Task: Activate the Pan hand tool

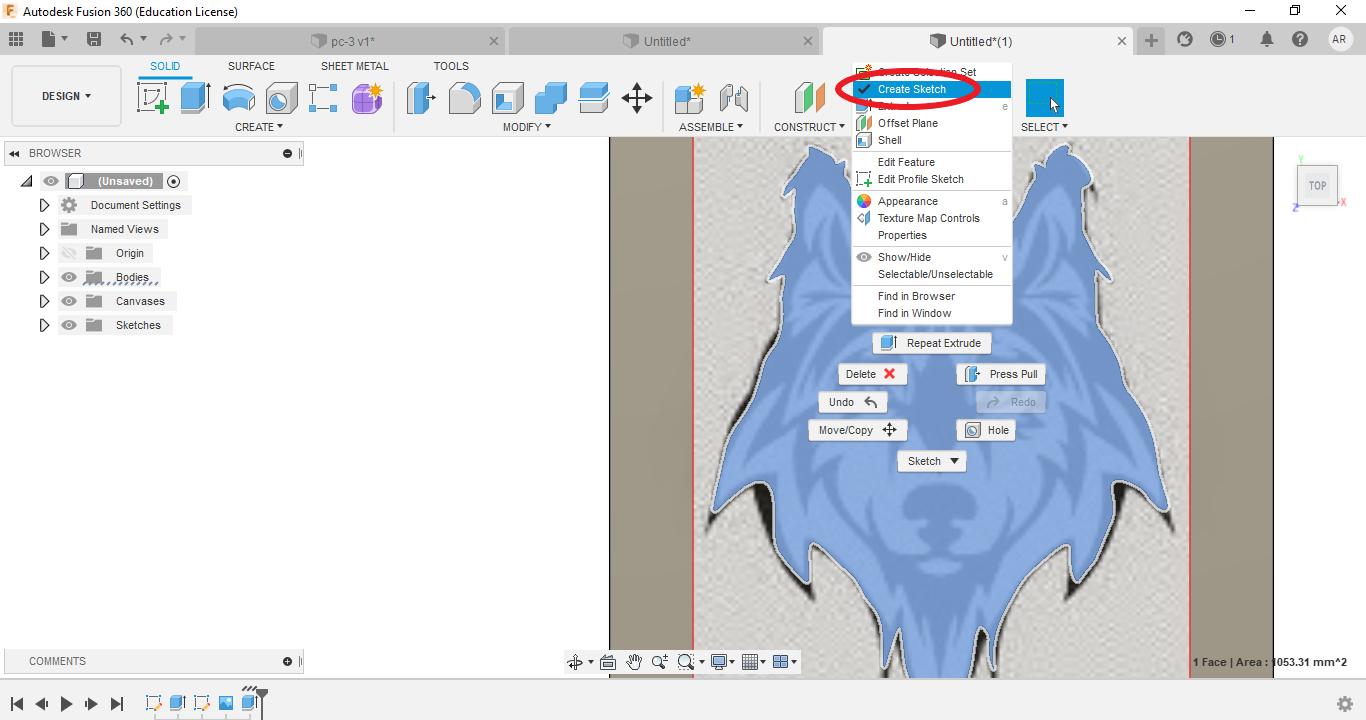Action: 634,662
